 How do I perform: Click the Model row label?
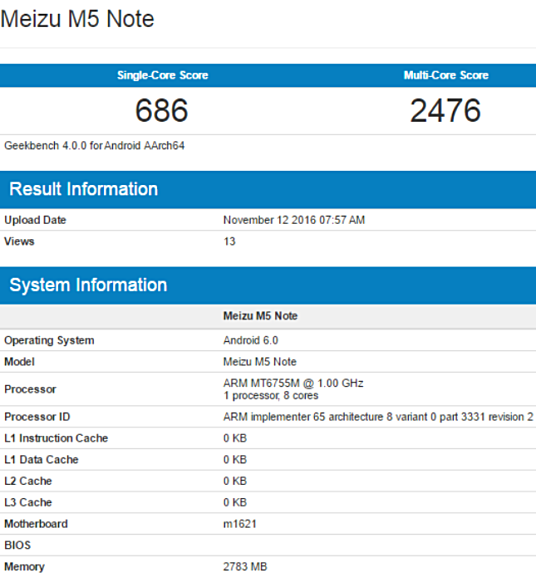click(19, 362)
